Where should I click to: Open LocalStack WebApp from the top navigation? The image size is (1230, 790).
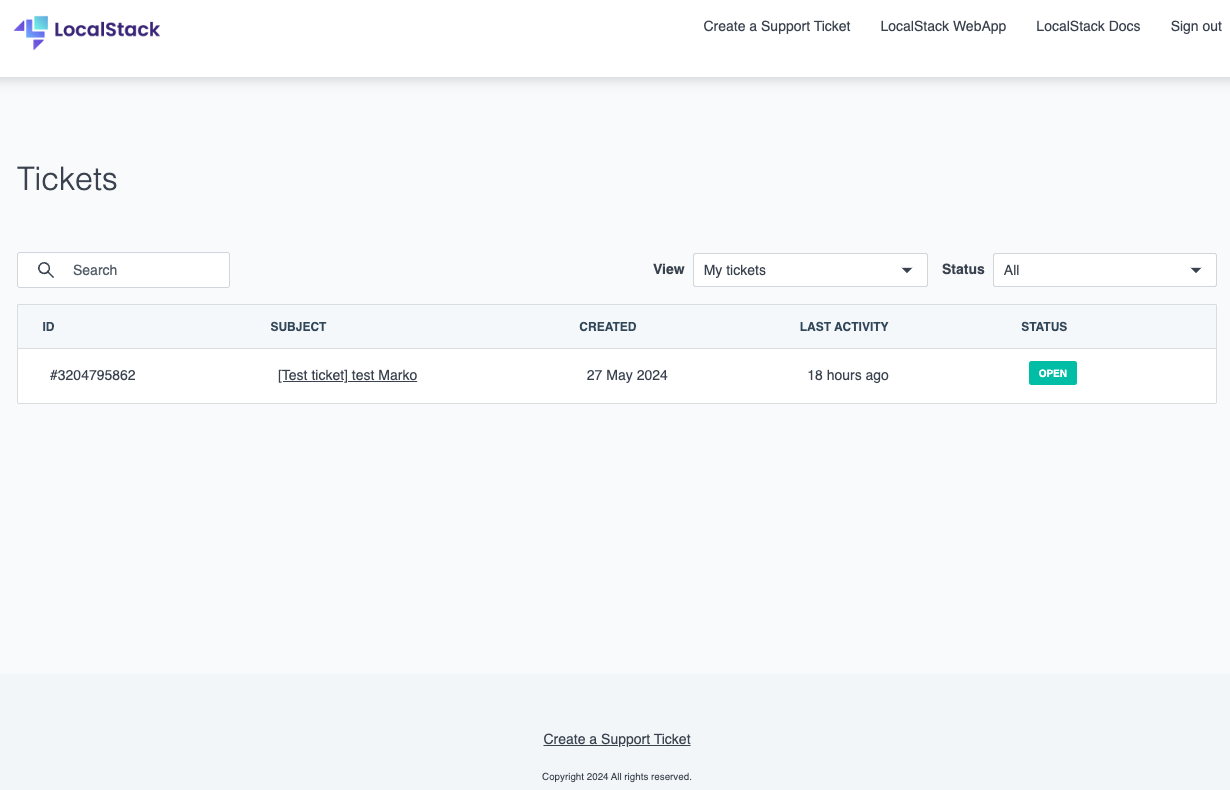pos(942,26)
